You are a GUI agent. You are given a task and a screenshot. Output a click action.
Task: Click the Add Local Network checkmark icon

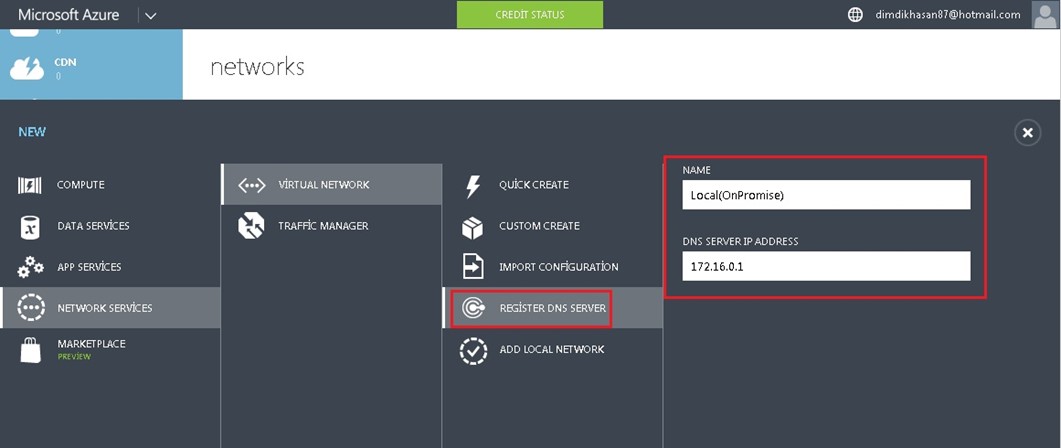pyautogui.click(x=473, y=350)
